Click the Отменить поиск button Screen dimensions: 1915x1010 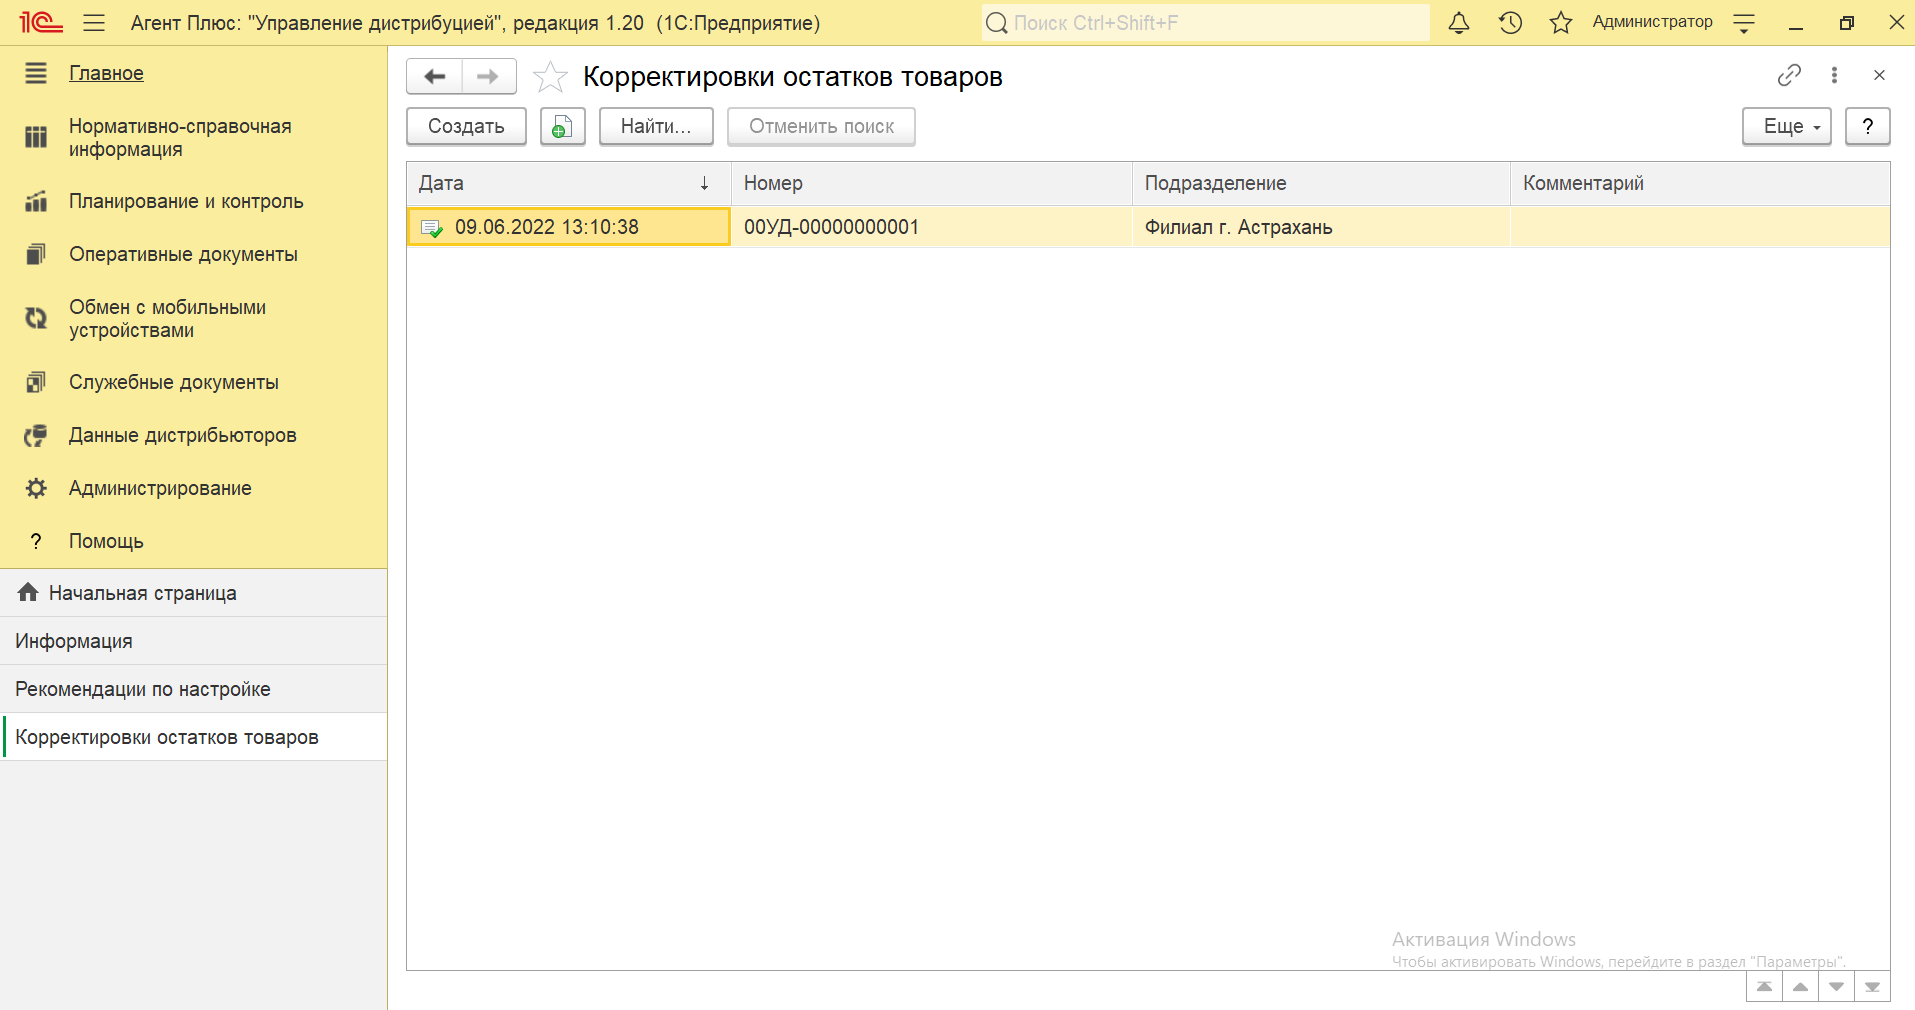click(x=821, y=127)
